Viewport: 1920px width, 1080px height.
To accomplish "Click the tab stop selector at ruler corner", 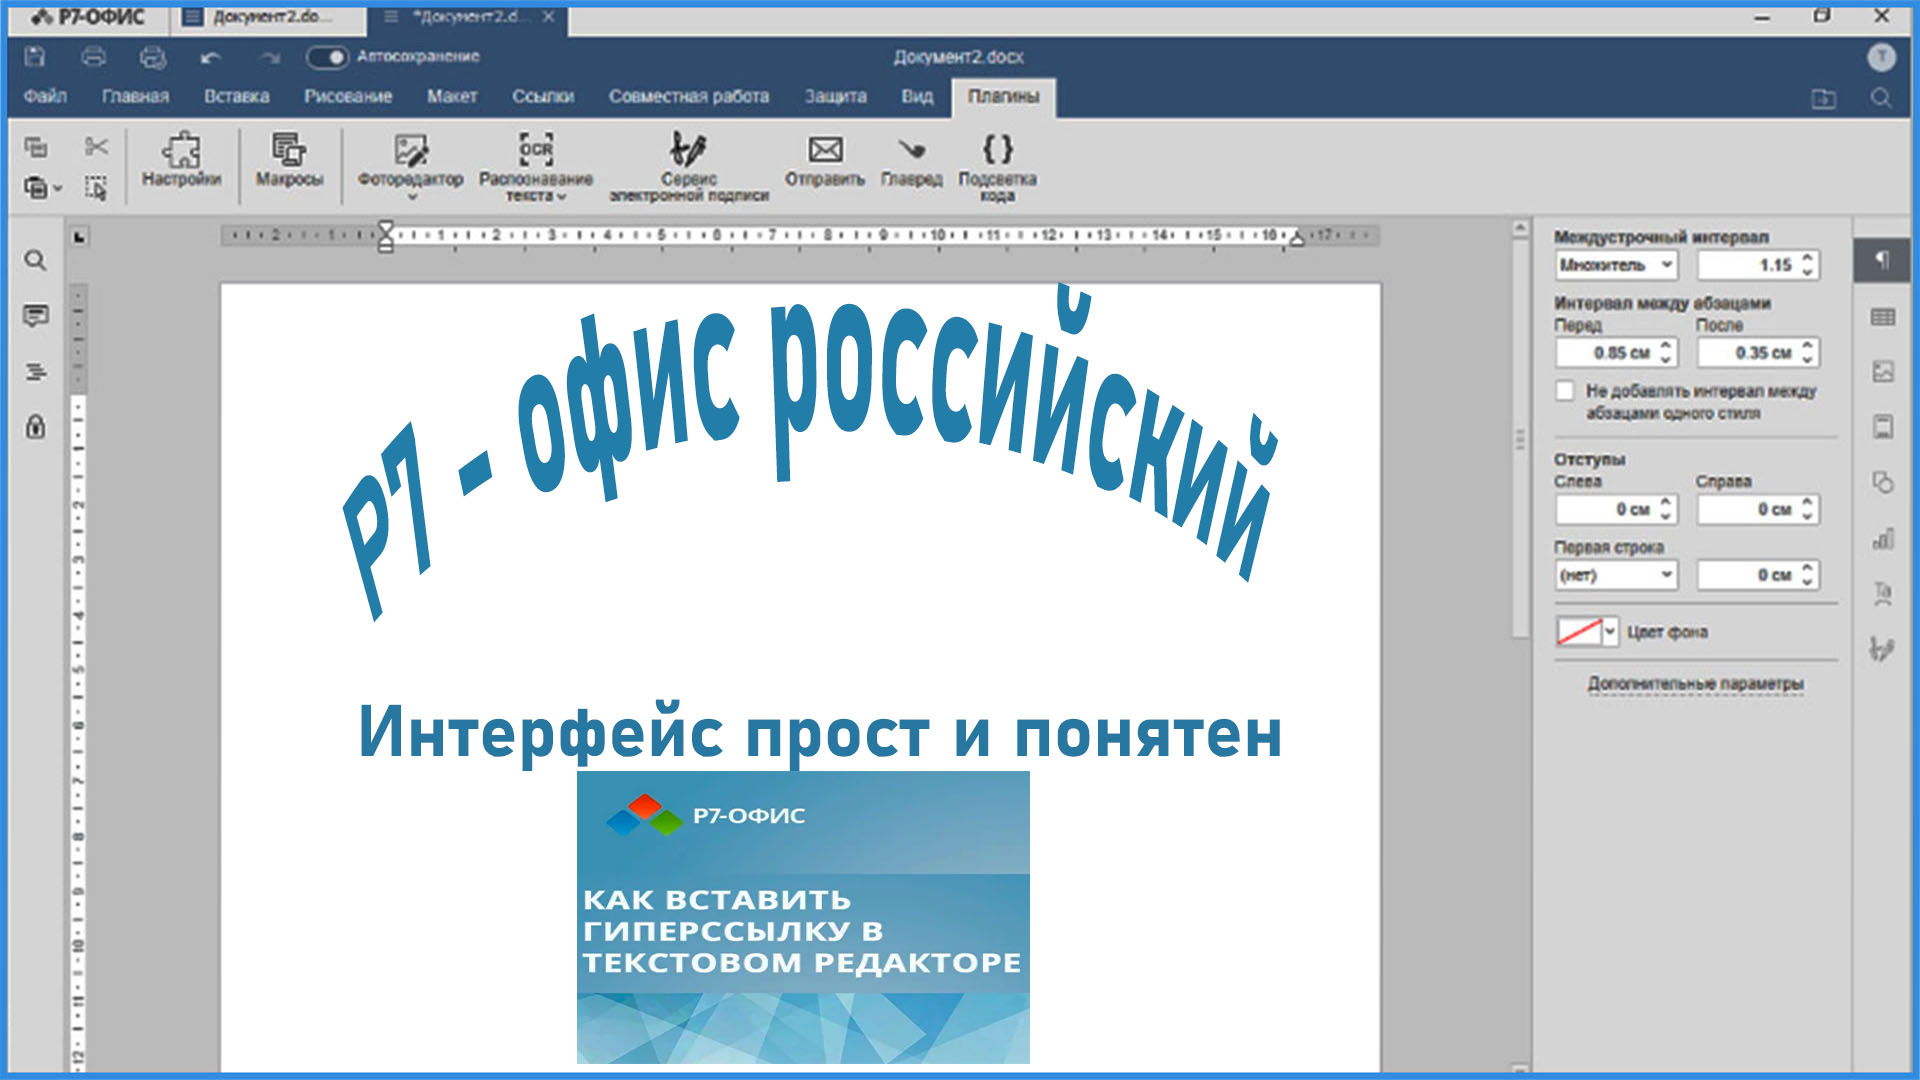I will pyautogui.click(x=80, y=237).
